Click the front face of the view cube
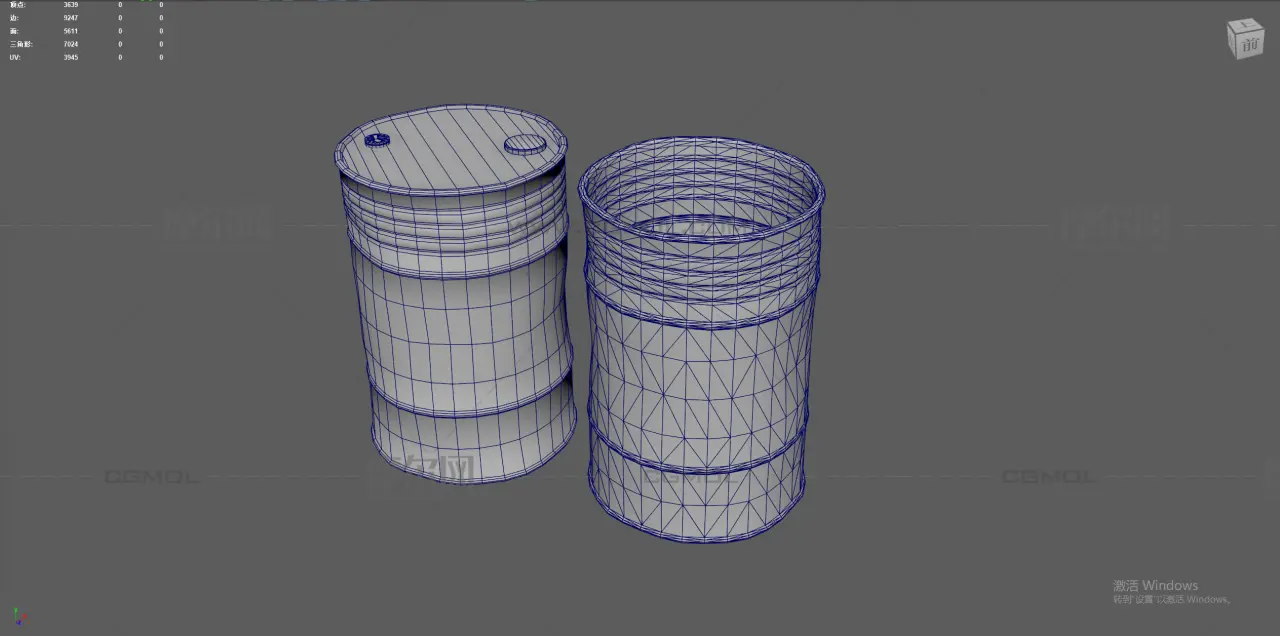Screen dimensions: 1280x636 point(1251,44)
